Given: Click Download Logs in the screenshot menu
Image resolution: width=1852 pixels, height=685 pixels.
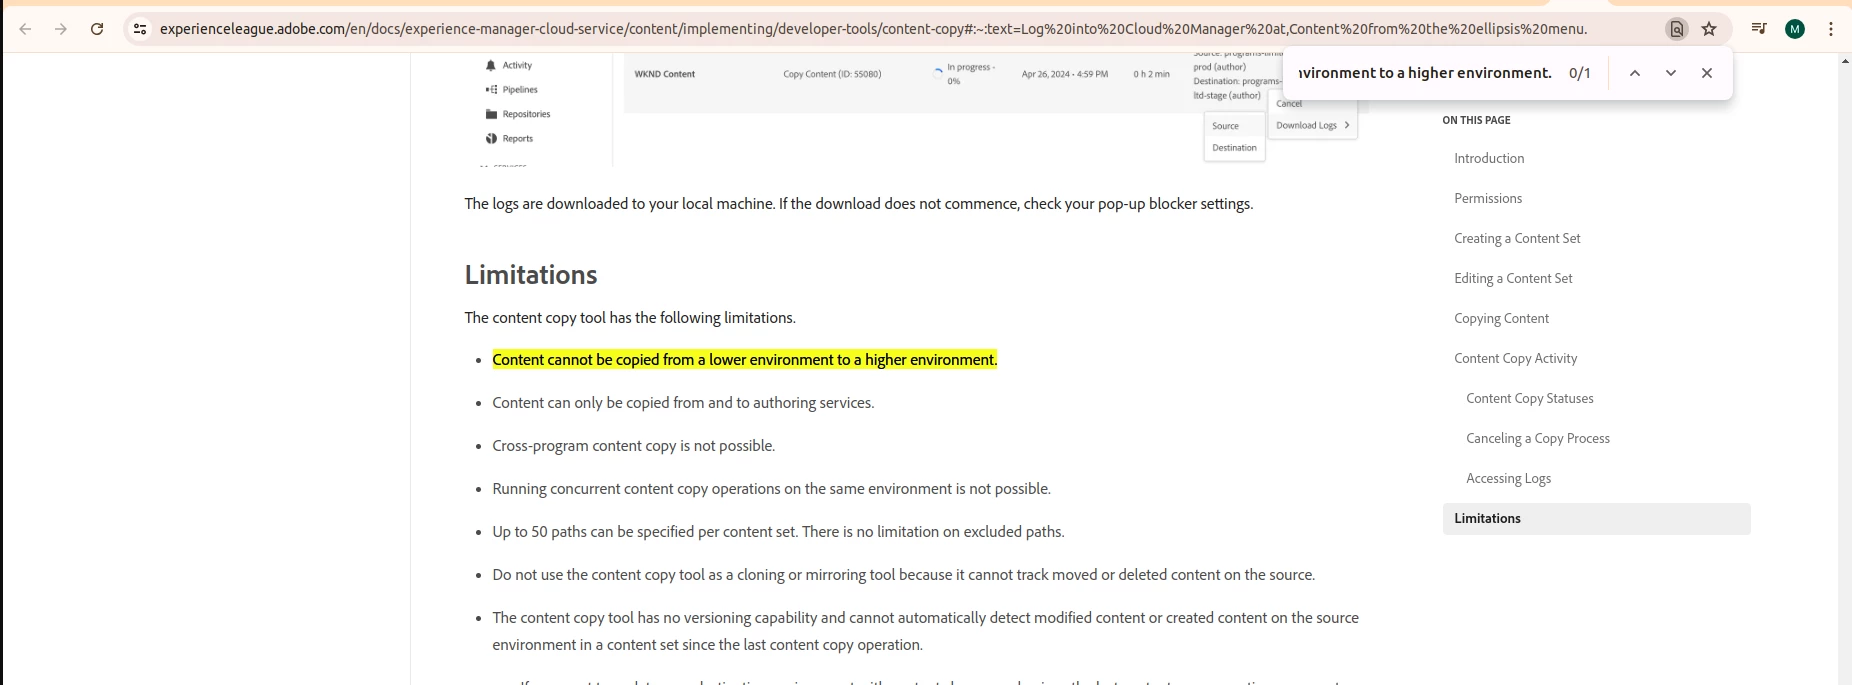Looking at the screenshot, I should tap(1312, 125).
